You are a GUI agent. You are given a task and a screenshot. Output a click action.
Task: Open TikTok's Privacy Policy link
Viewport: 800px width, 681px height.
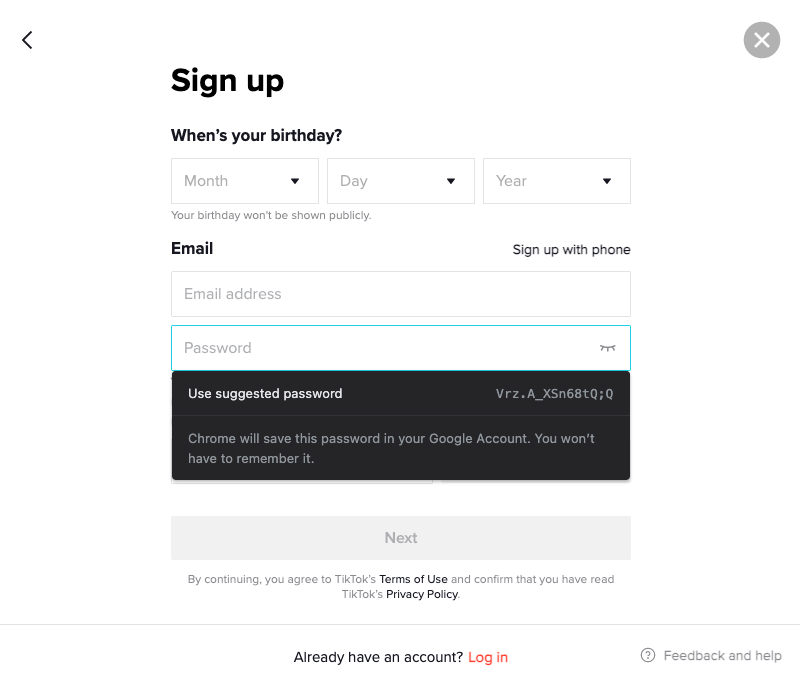(x=422, y=594)
